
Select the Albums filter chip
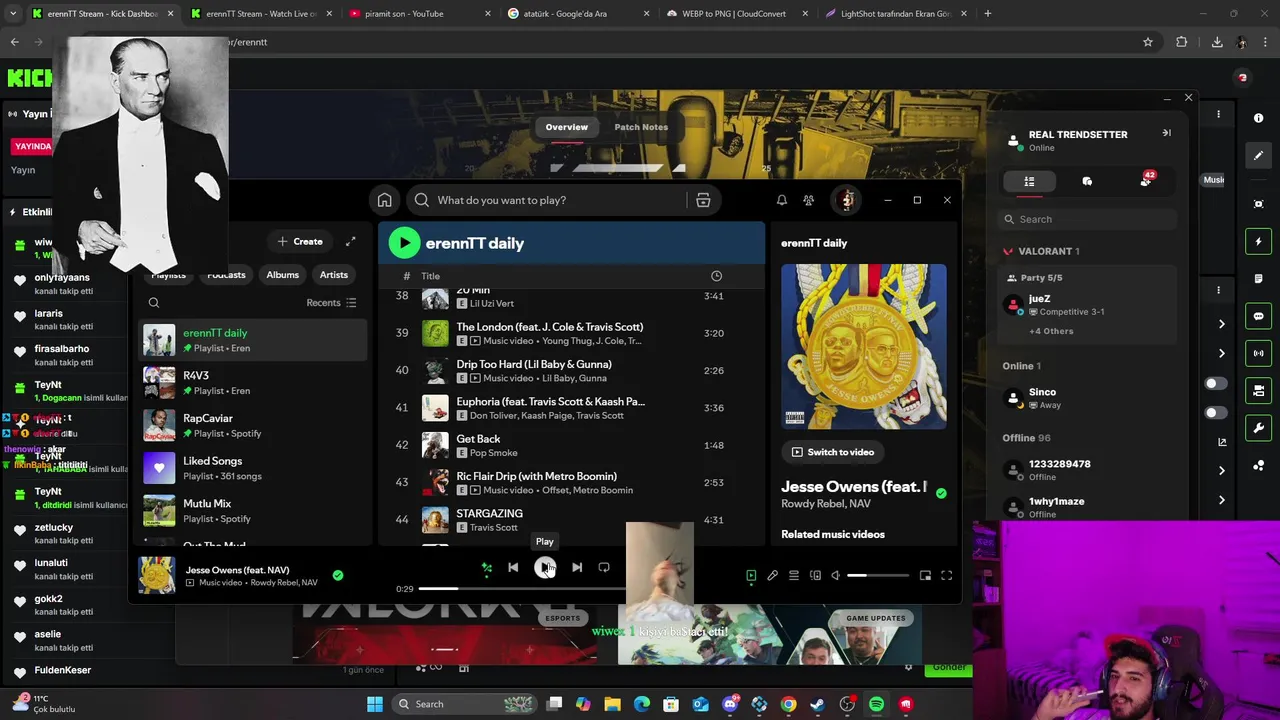pos(282,275)
